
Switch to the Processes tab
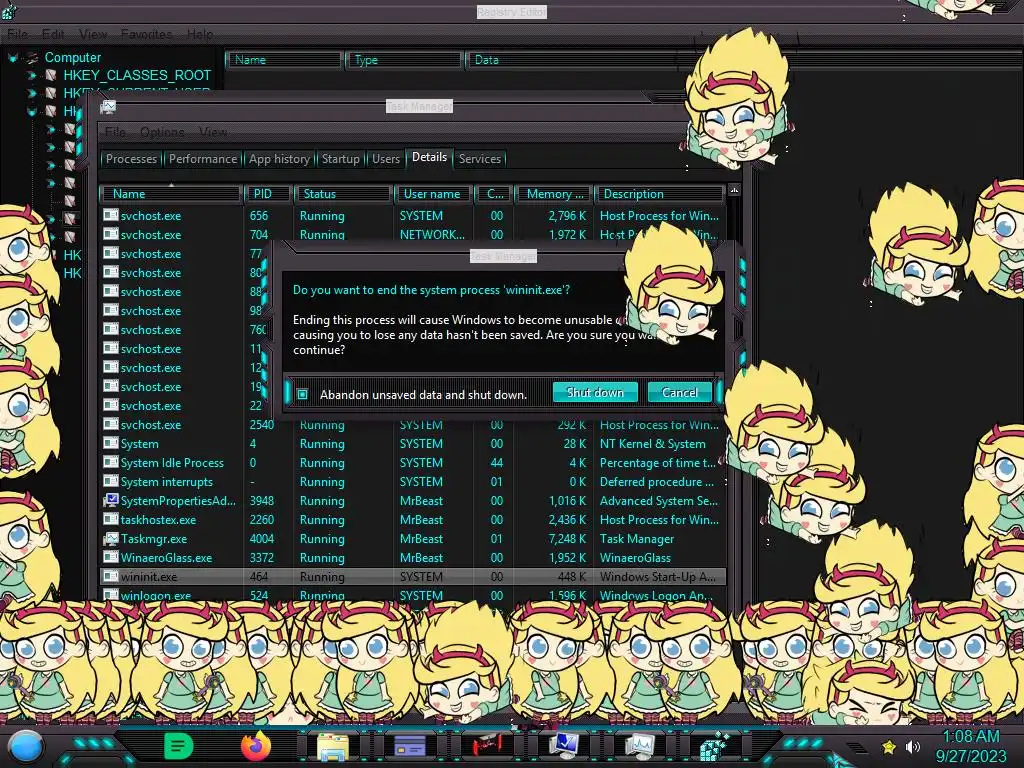point(131,159)
